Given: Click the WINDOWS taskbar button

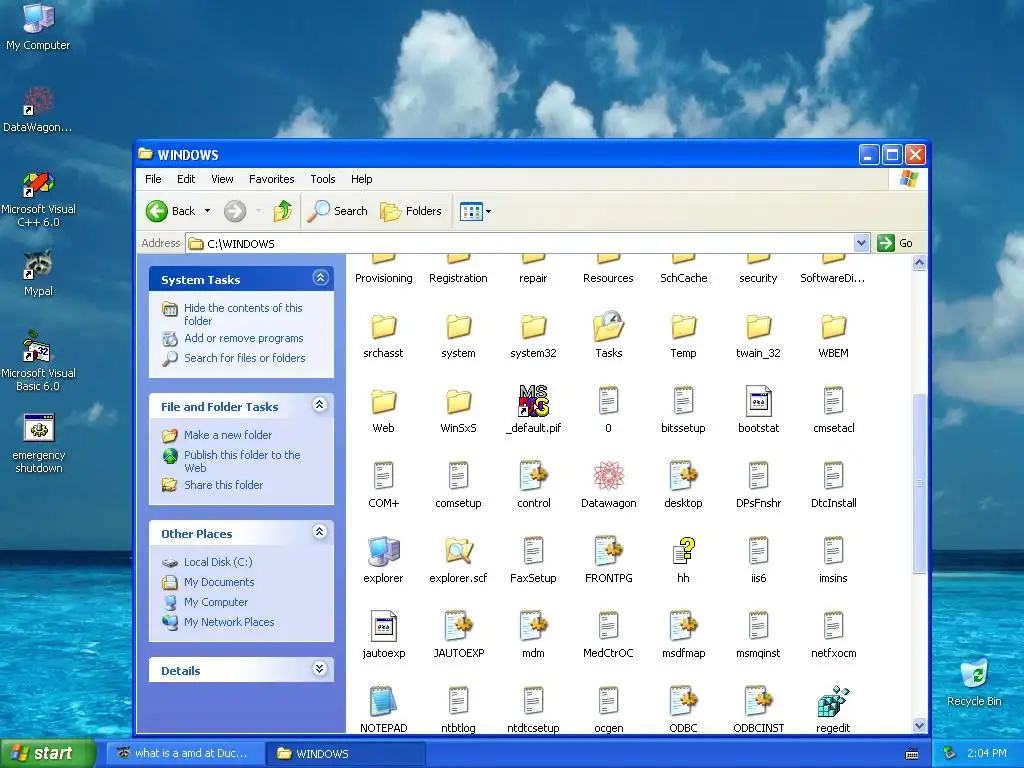Looking at the screenshot, I should coord(346,753).
